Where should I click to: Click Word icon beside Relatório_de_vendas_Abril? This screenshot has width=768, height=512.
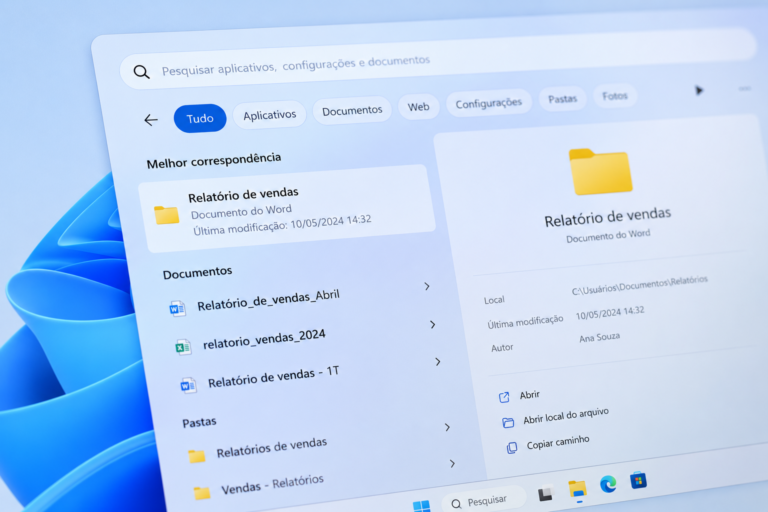[177, 309]
